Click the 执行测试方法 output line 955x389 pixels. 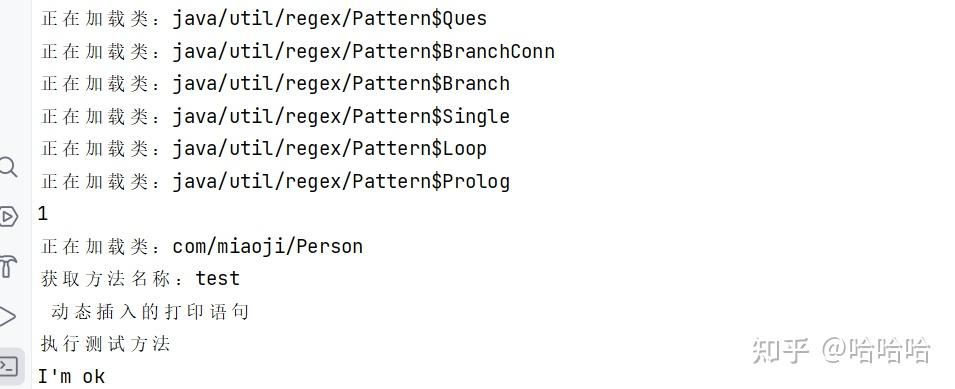pyautogui.click(x=105, y=344)
